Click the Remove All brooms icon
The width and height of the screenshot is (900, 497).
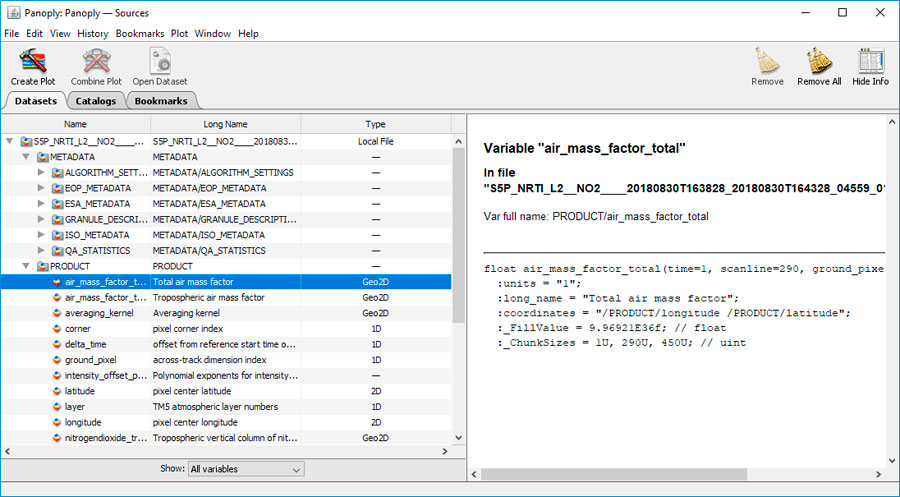[819, 61]
